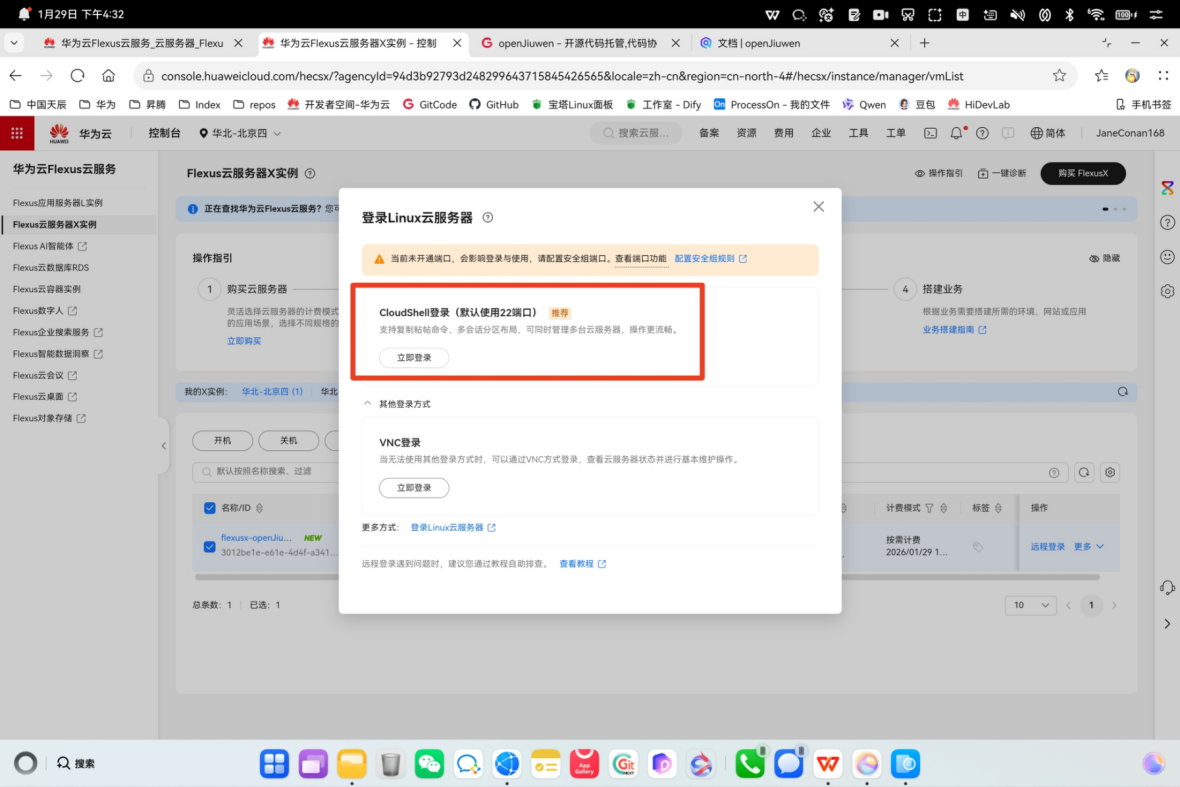Open JaneConan168 account menu
Image resolution: width=1180 pixels, height=787 pixels.
pos(1130,133)
